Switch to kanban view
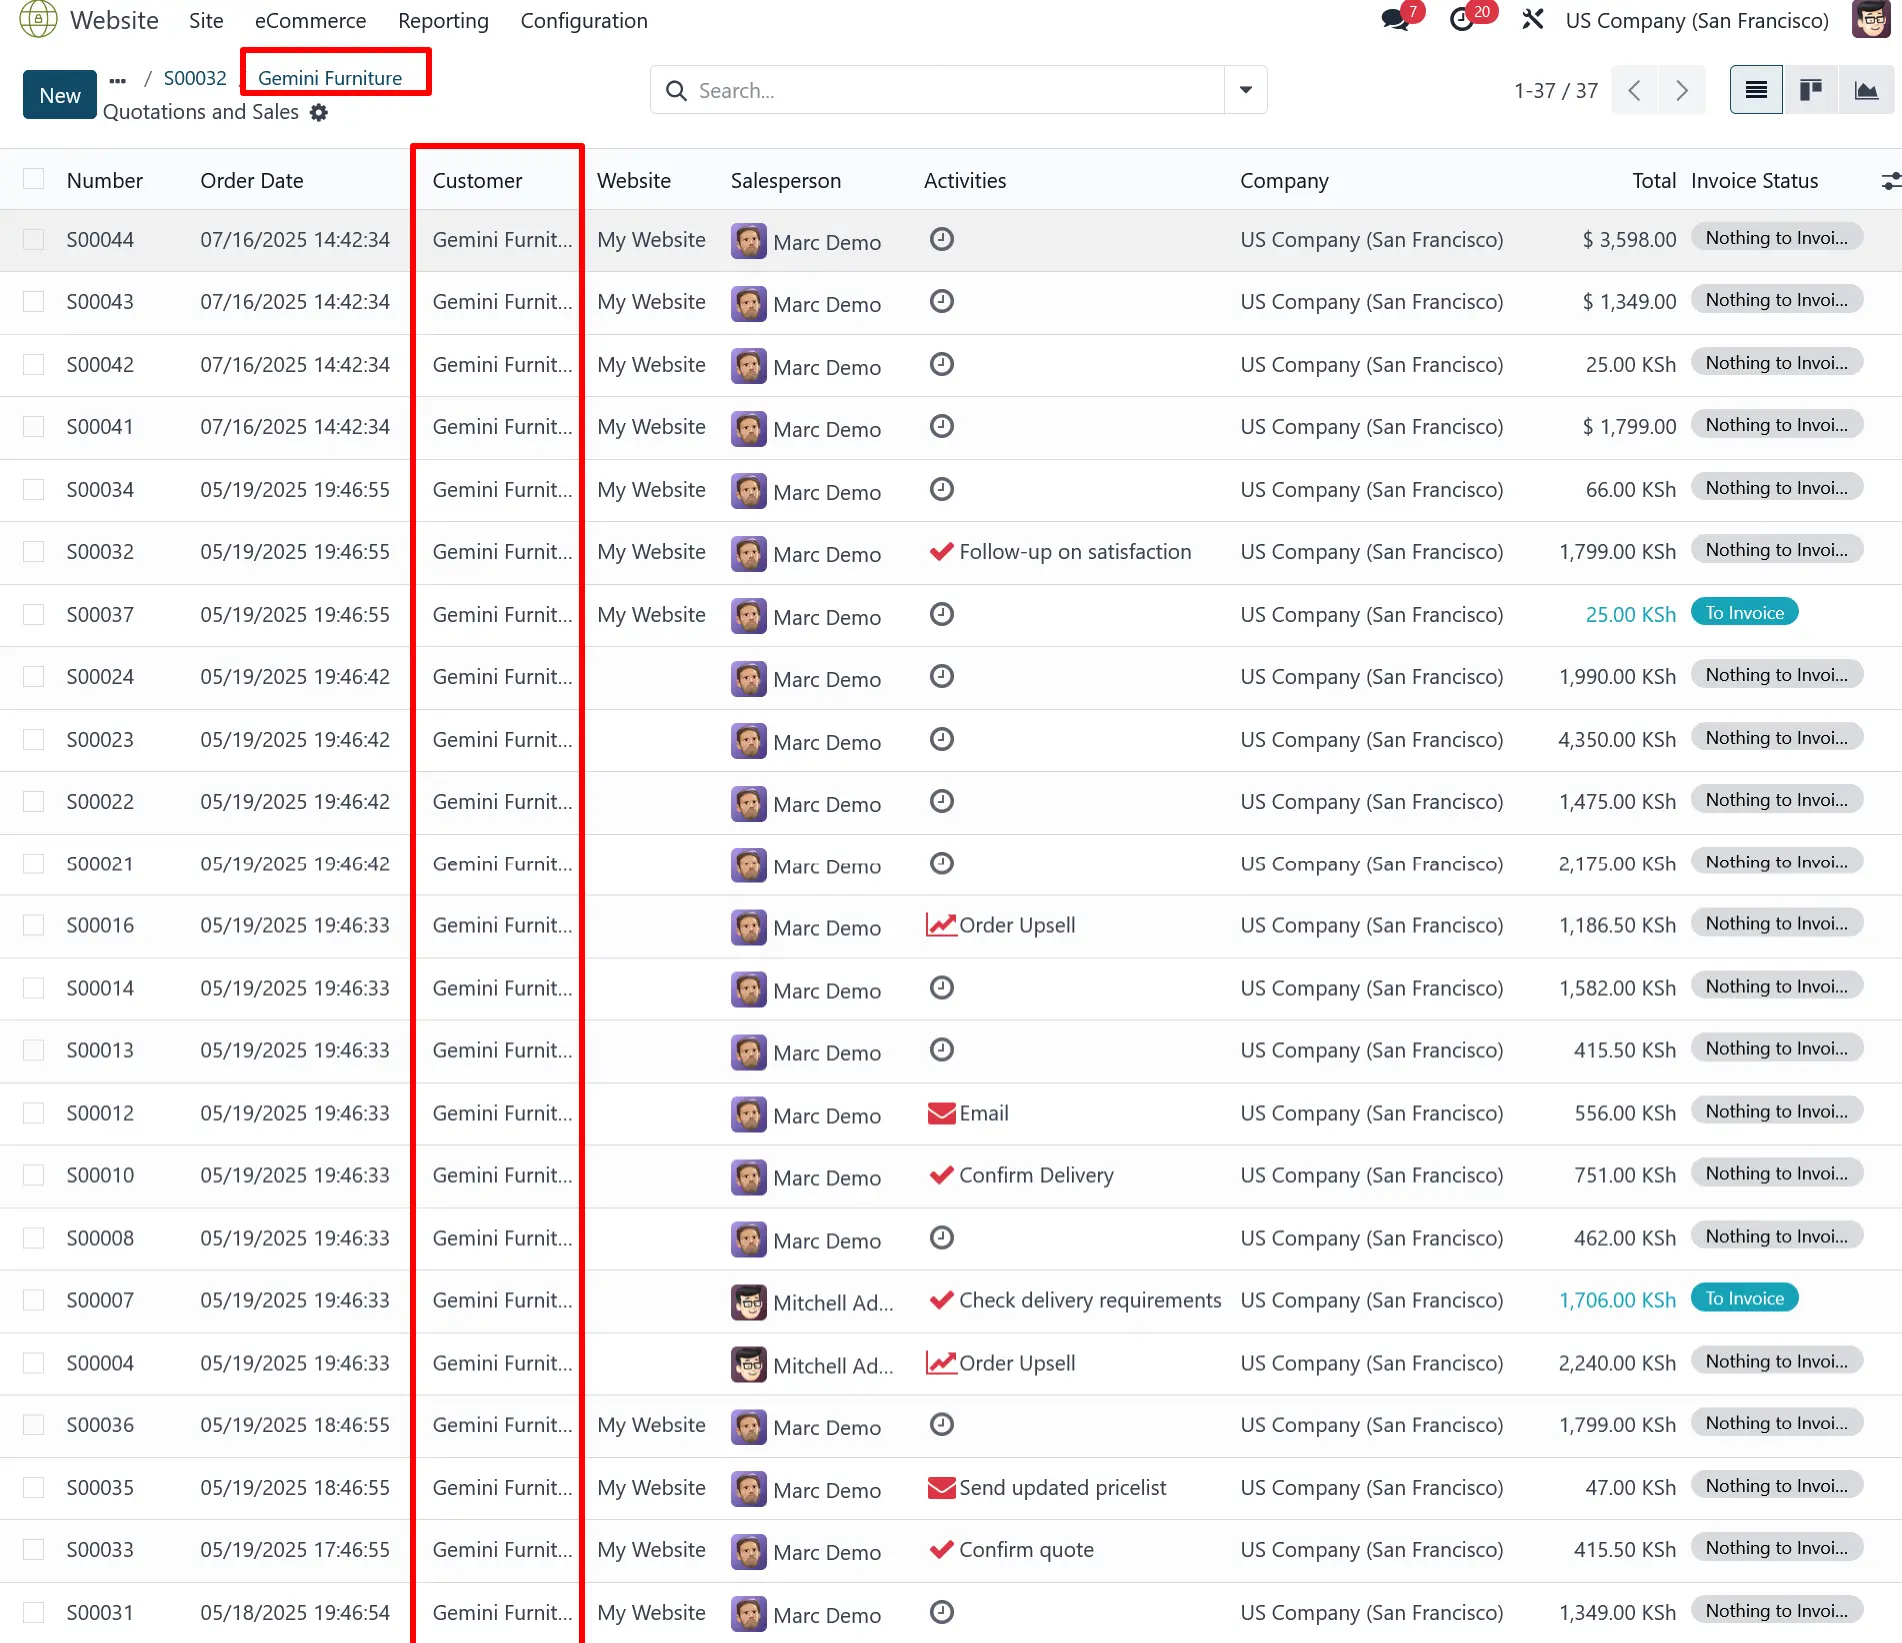The image size is (1902, 1643). click(x=1811, y=91)
